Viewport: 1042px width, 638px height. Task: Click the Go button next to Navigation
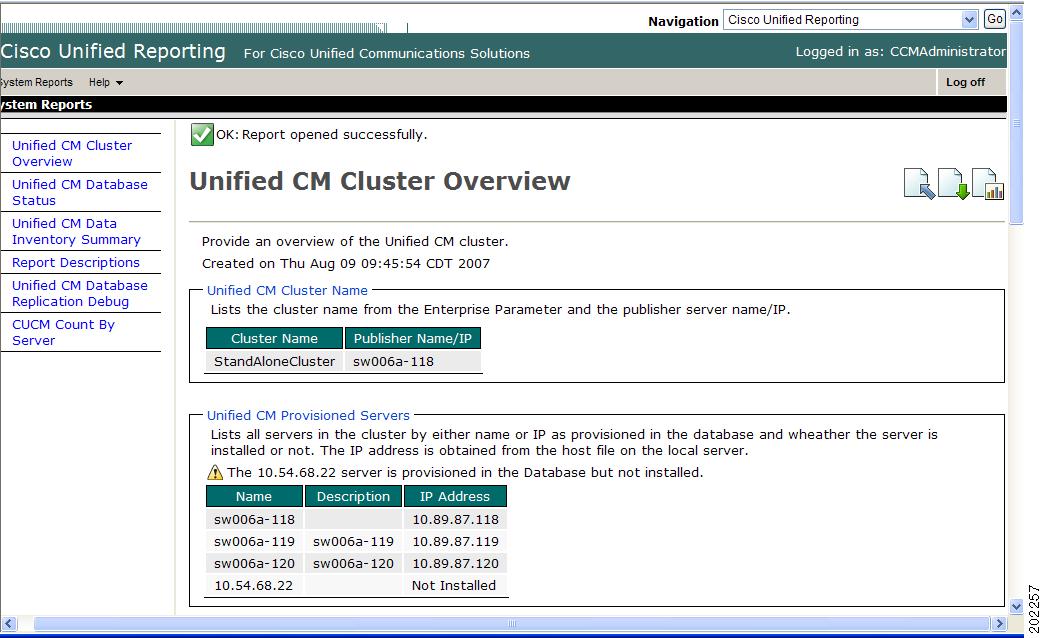click(x=995, y=19)
